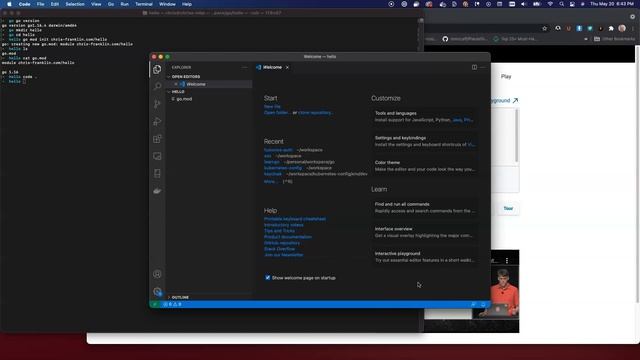Open the Selection menu
This screenshot has width=640, height=360.
75,4
